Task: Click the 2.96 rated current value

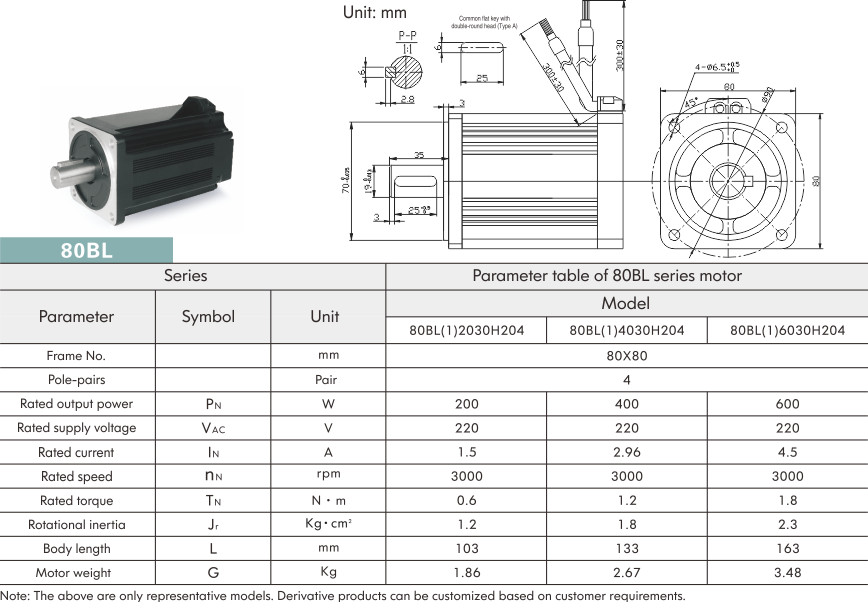Action: 626,452
